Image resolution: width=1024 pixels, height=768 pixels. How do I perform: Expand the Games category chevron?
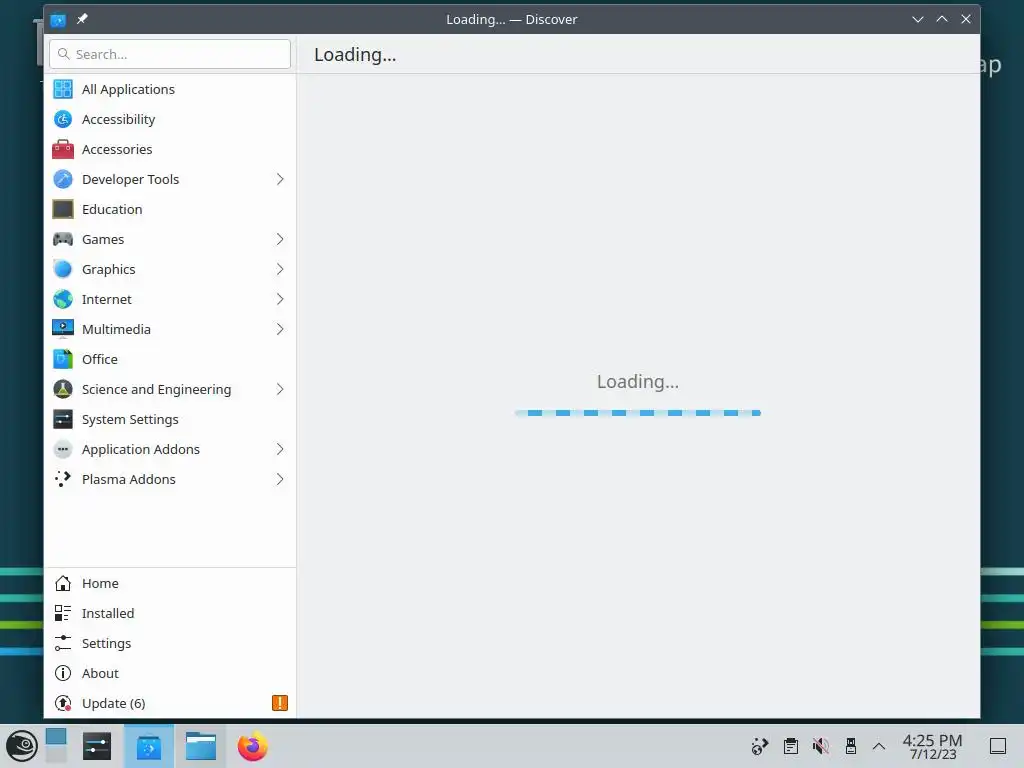(280, 239)
